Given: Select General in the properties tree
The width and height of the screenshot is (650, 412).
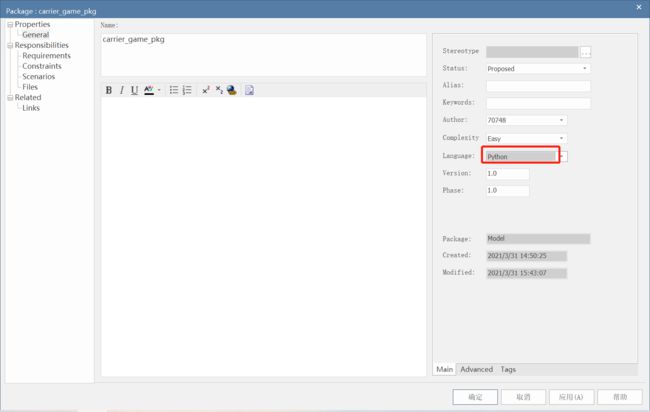Looking at the screenshot, I should pos(36,35).
